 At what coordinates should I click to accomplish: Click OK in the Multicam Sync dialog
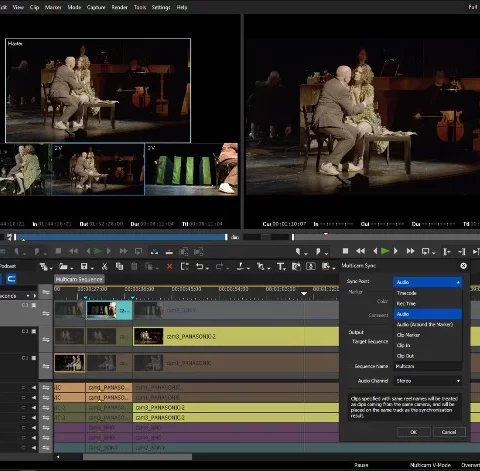[x=414, y=432]
